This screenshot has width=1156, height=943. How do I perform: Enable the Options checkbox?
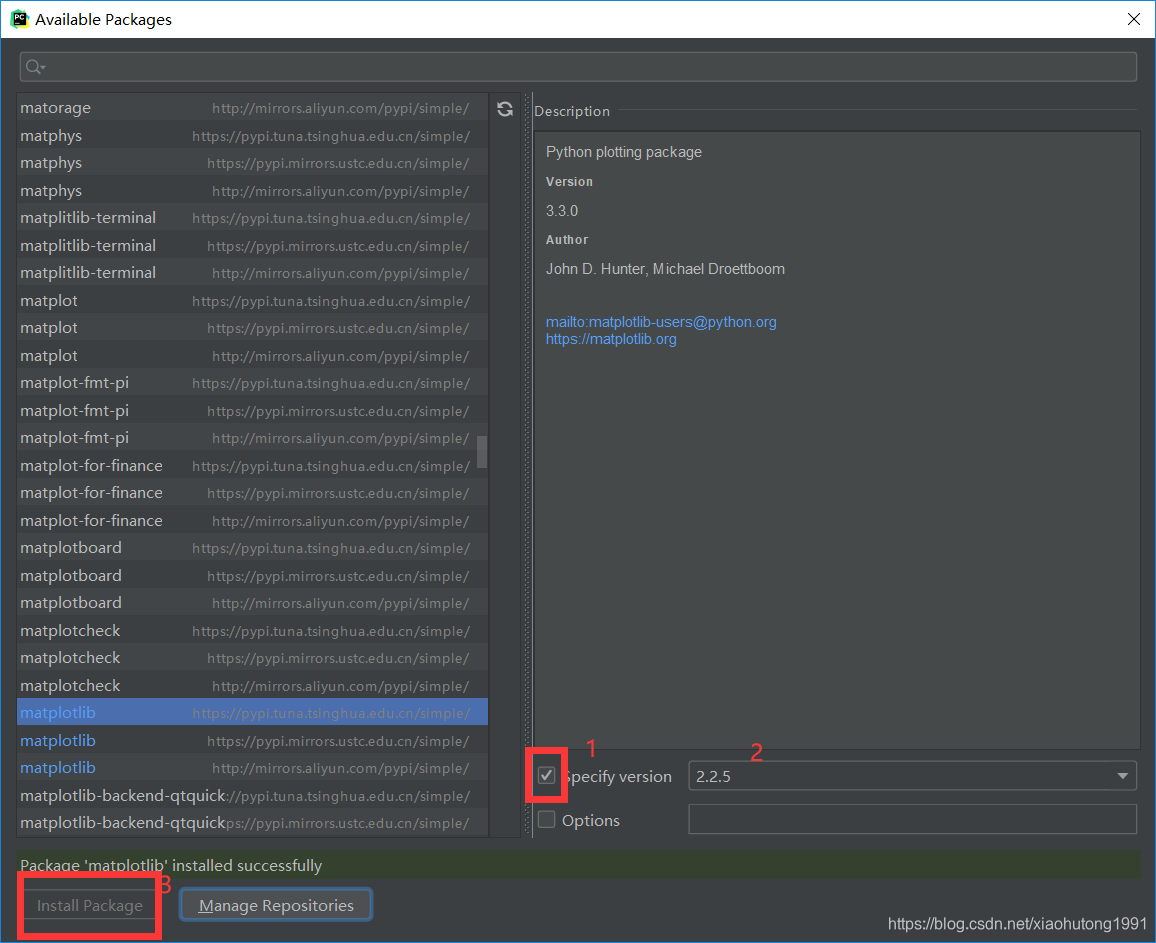pos(546,820)
